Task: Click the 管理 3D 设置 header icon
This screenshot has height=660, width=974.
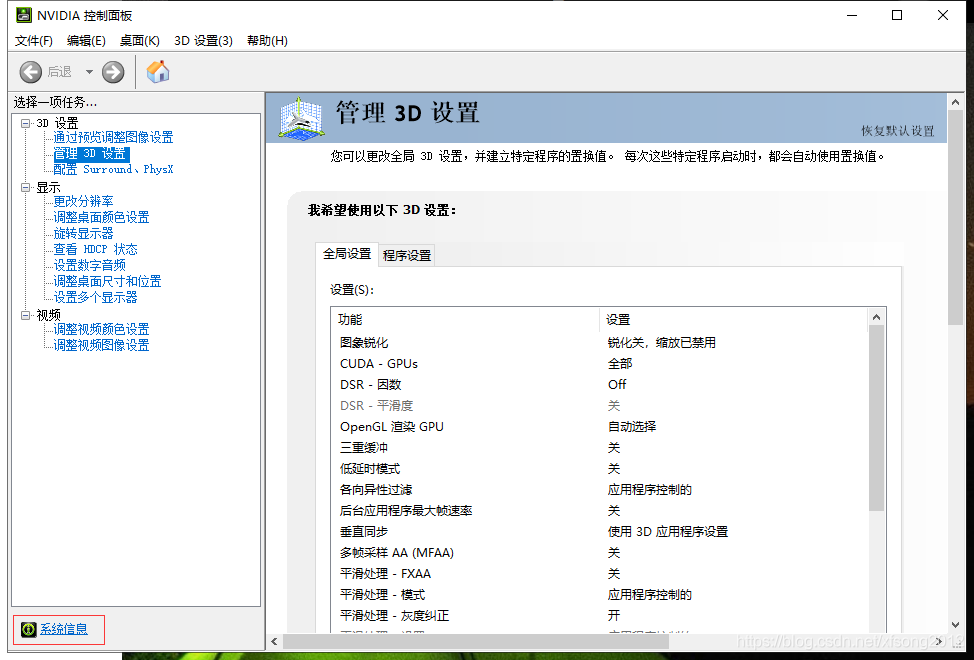Action: coord(301,117)
